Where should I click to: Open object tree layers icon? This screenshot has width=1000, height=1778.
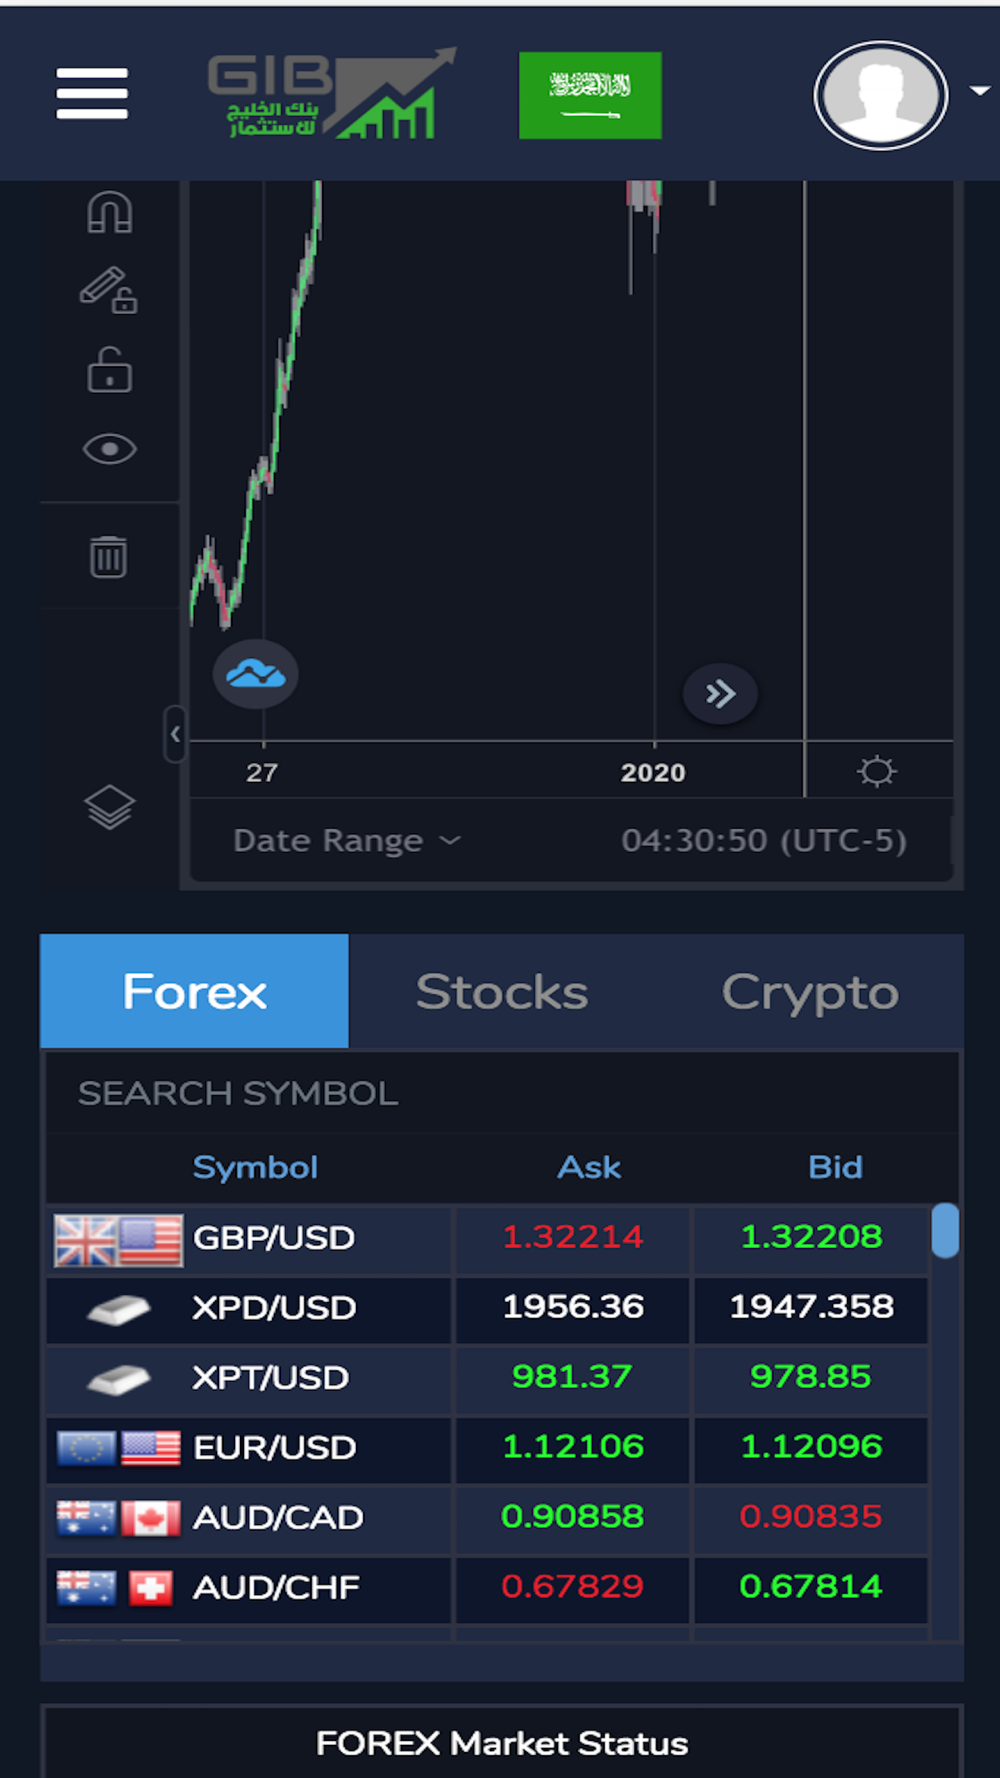tap(109, 807)
